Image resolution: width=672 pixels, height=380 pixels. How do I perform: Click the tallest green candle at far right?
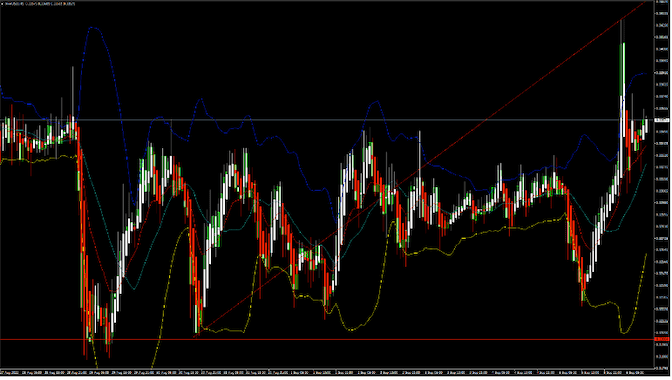pos(622,69)
